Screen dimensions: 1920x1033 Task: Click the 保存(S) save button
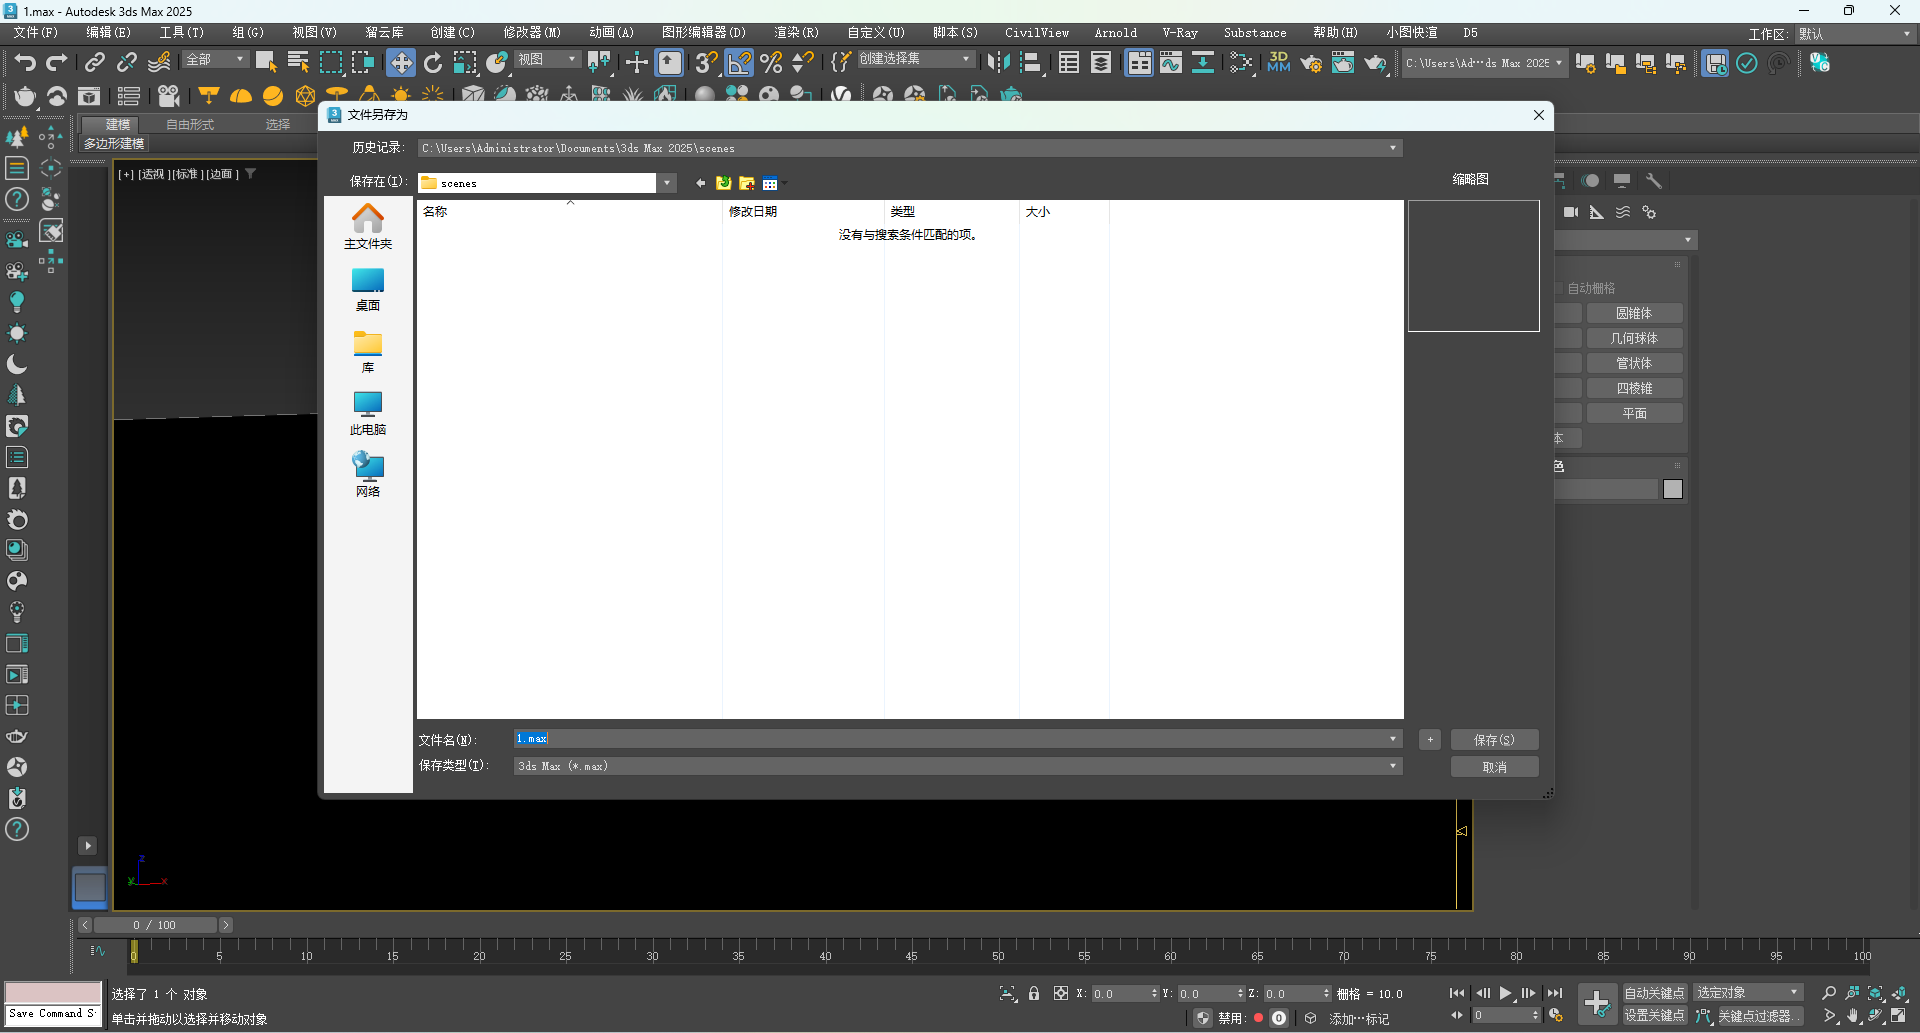1494,740
